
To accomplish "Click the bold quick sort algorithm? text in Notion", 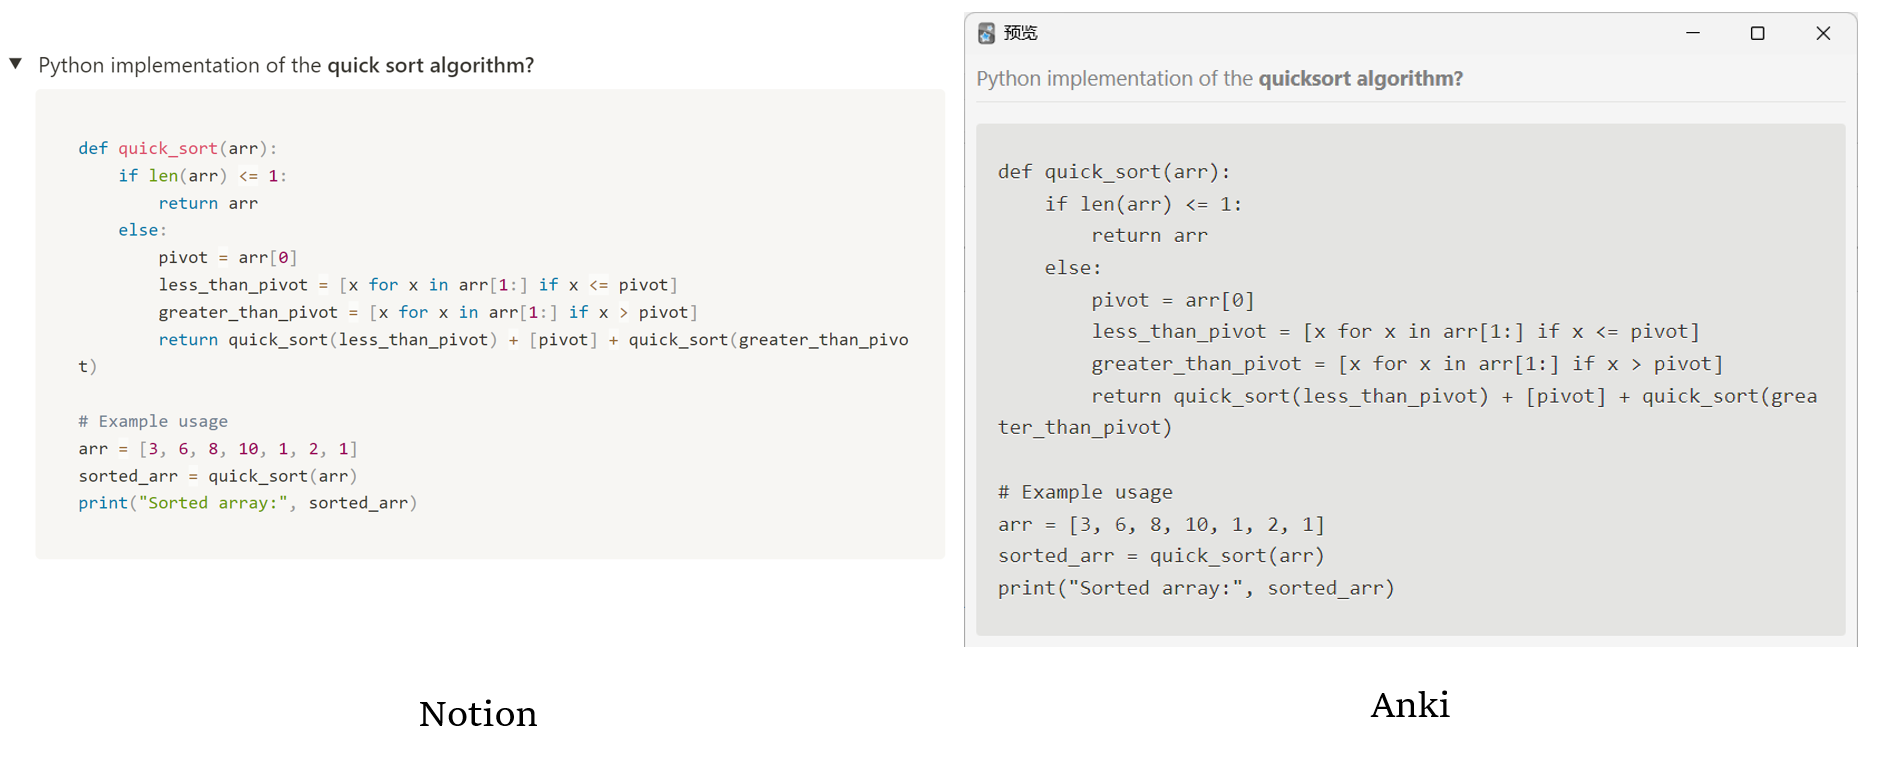I will point(432,65).
